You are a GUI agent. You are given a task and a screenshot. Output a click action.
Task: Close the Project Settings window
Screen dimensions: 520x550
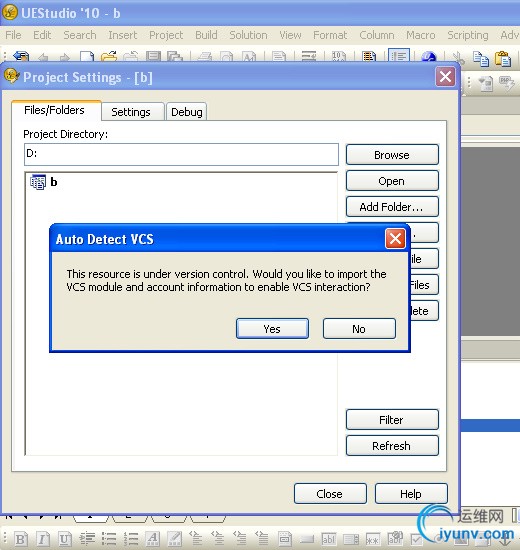446,76
